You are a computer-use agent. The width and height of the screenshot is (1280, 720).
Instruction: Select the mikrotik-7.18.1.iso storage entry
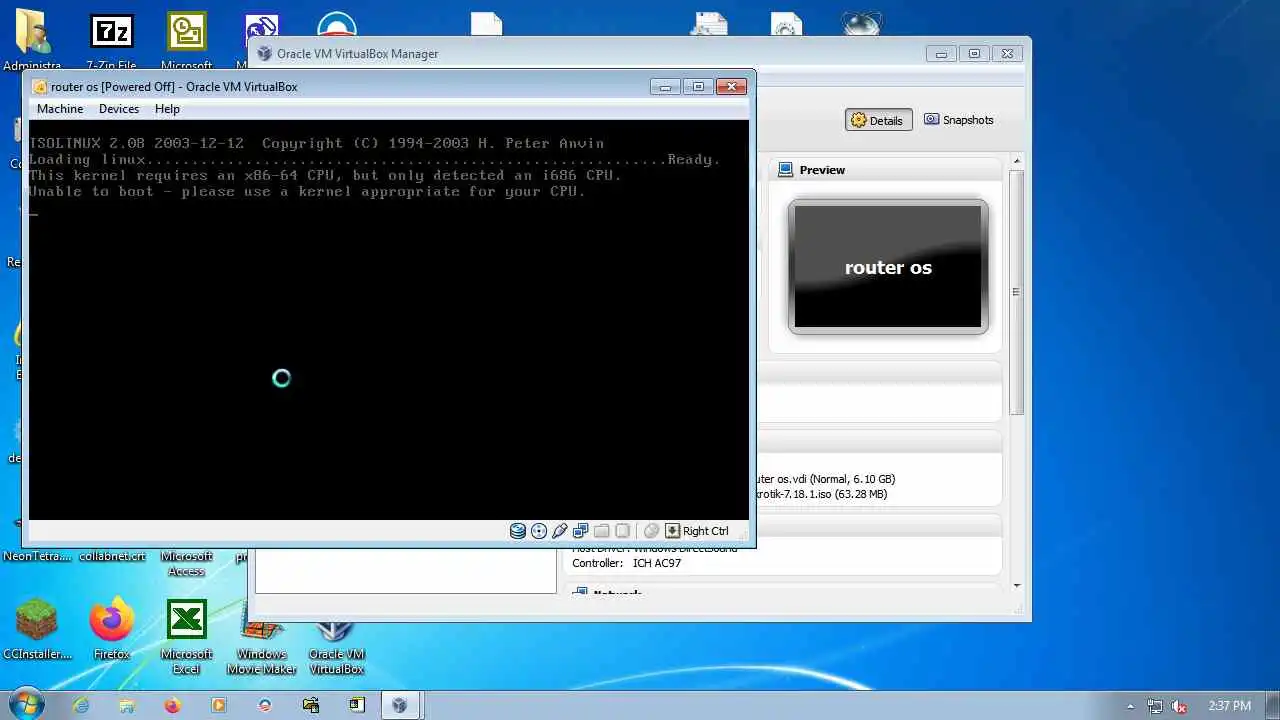(x=822, y=494)
